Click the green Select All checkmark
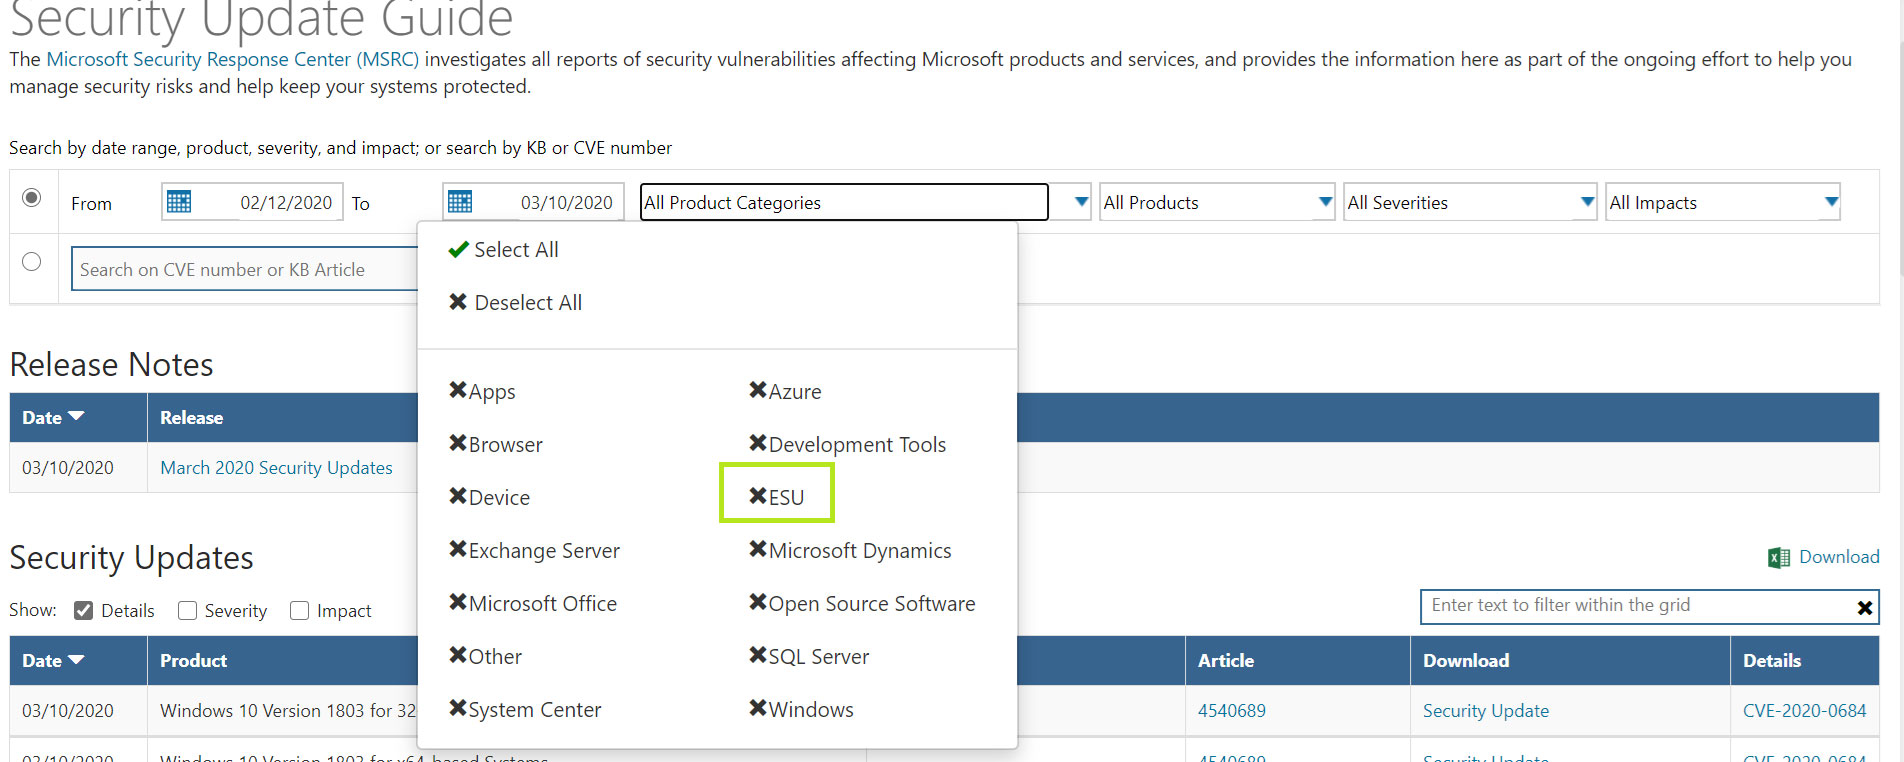Viewport: 1904px width, 762px height. click(458, 250)
